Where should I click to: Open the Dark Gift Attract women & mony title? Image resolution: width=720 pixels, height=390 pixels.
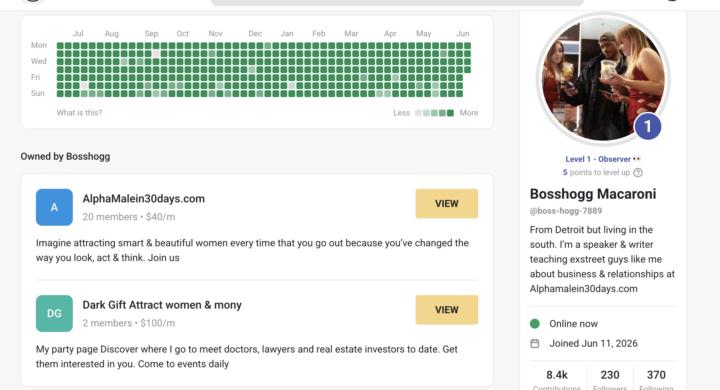coord(162,305)
